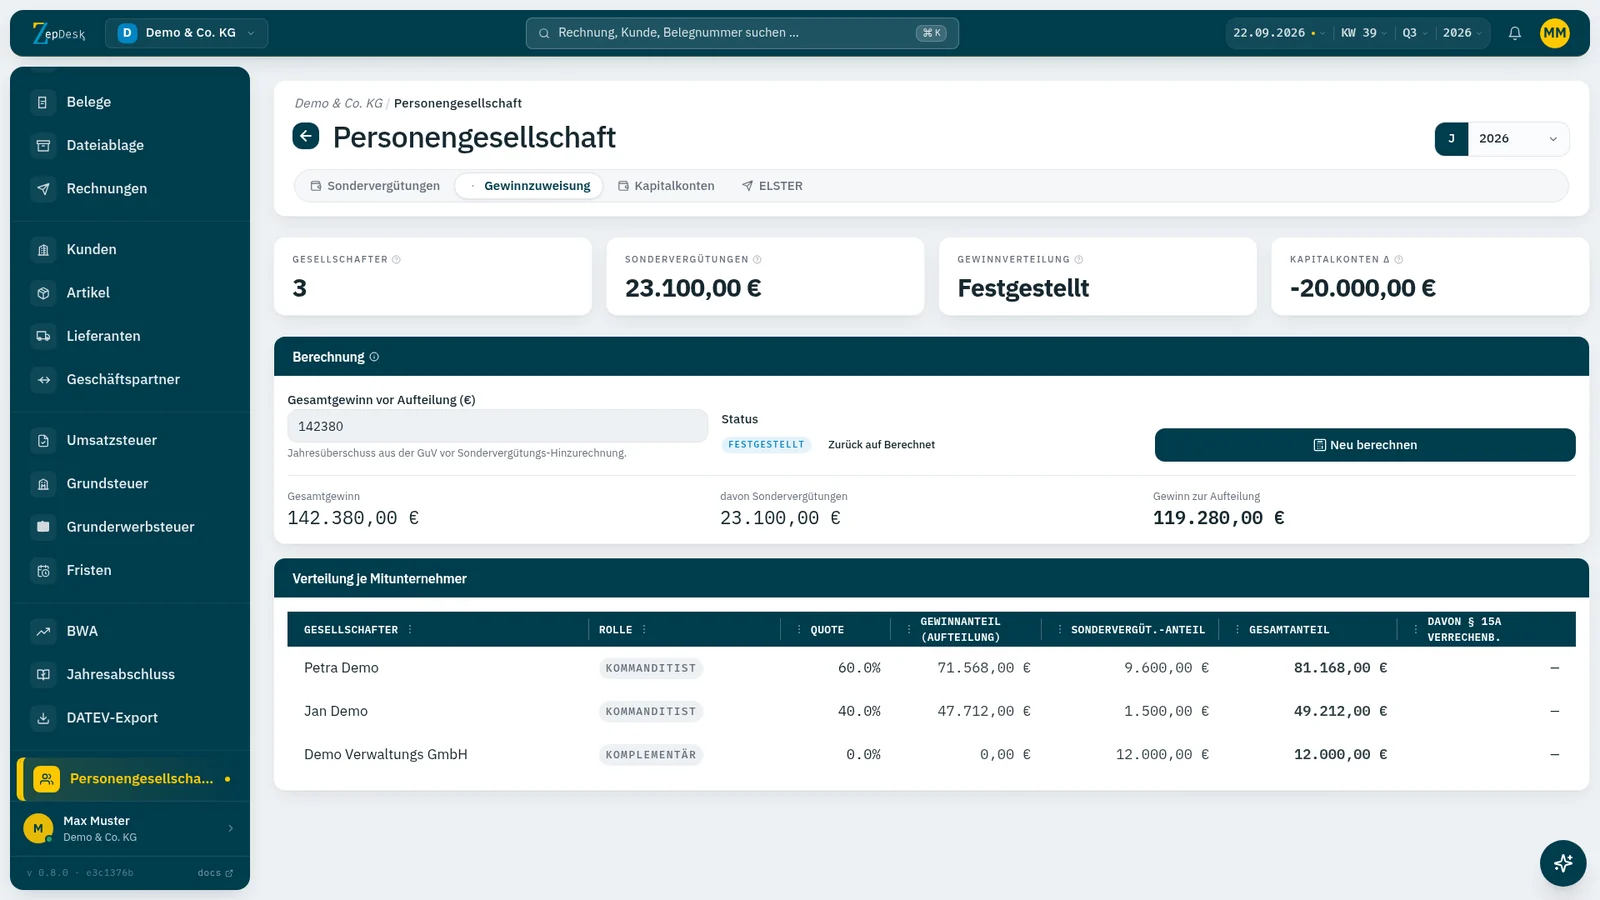
Task: Select the Gewinnzuweisung tab
Action: [x=529, y=186]
